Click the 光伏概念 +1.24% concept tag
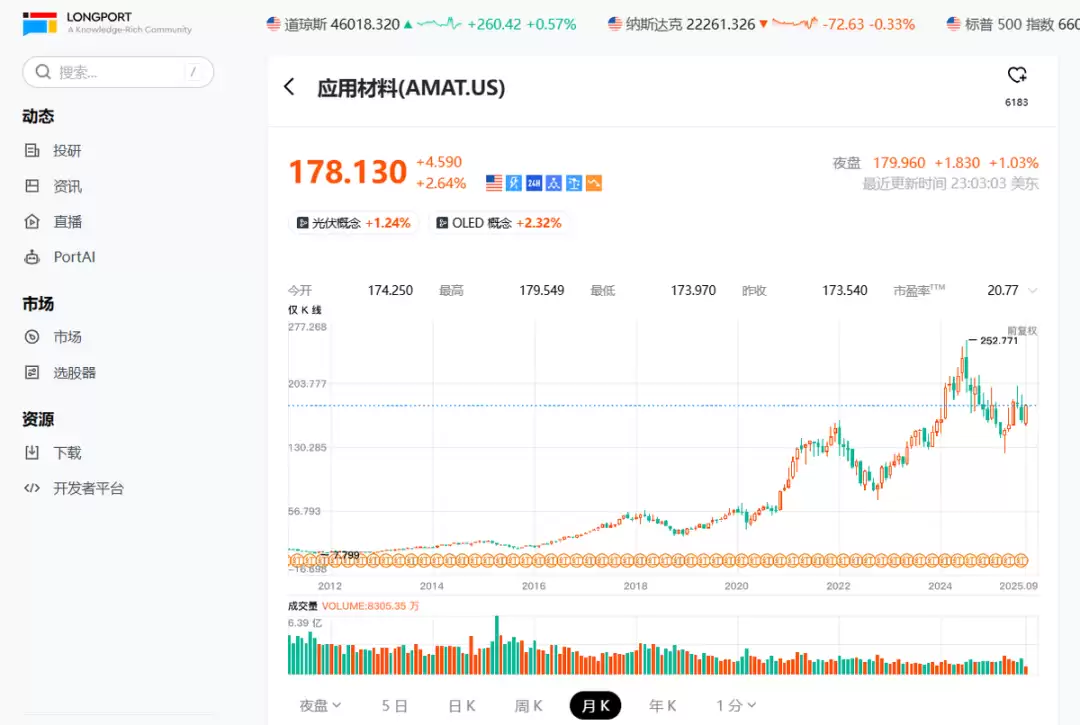The height and width of the screenshot is (725, 1080). (353, 223)
